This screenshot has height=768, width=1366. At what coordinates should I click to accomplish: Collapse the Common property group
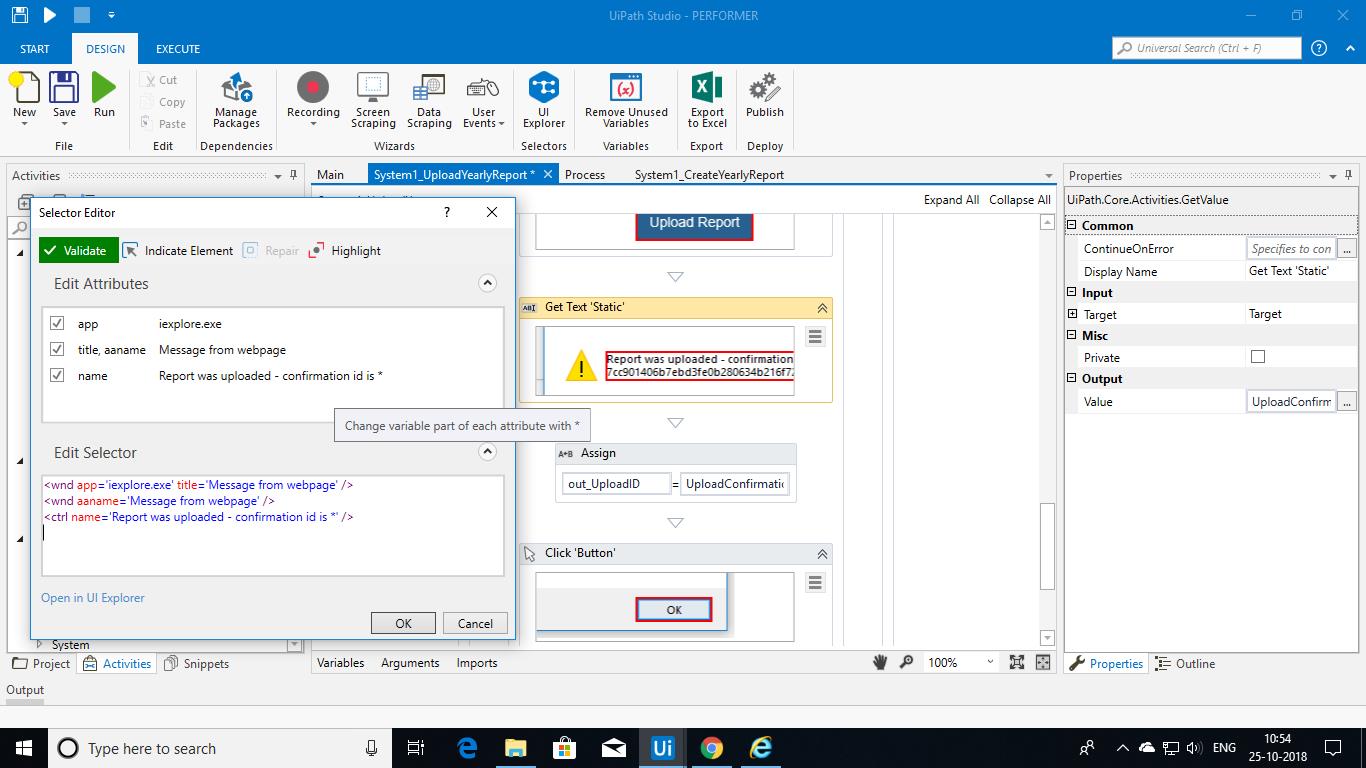[x=1072, y=226]
